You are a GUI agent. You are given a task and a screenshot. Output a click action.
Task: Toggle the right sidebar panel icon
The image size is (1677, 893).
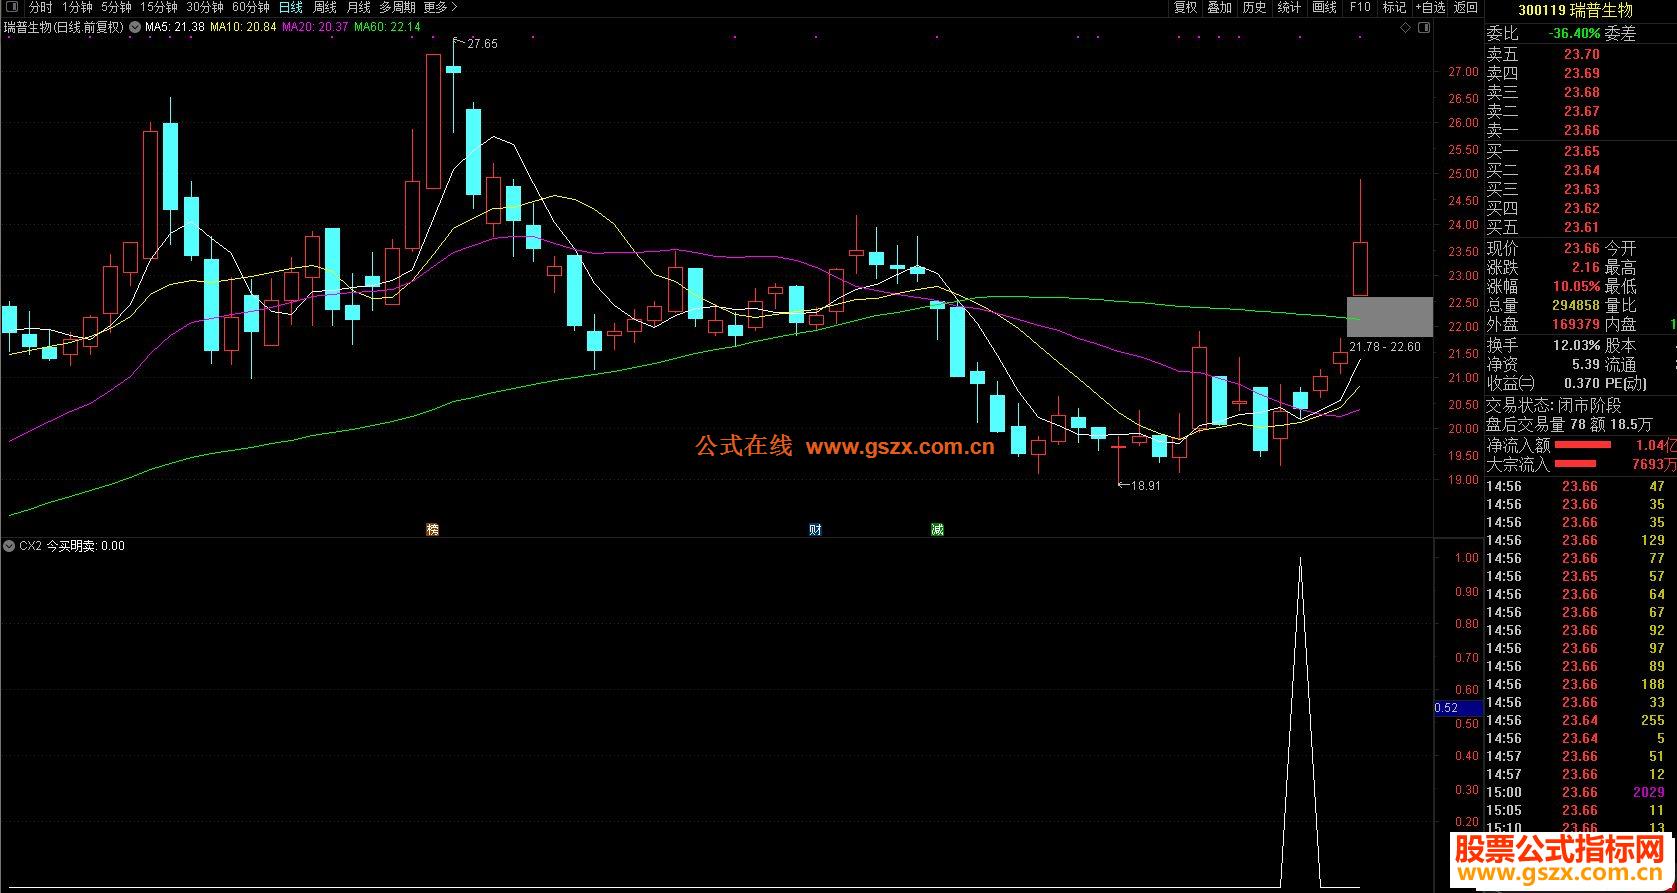[1425, 28]
